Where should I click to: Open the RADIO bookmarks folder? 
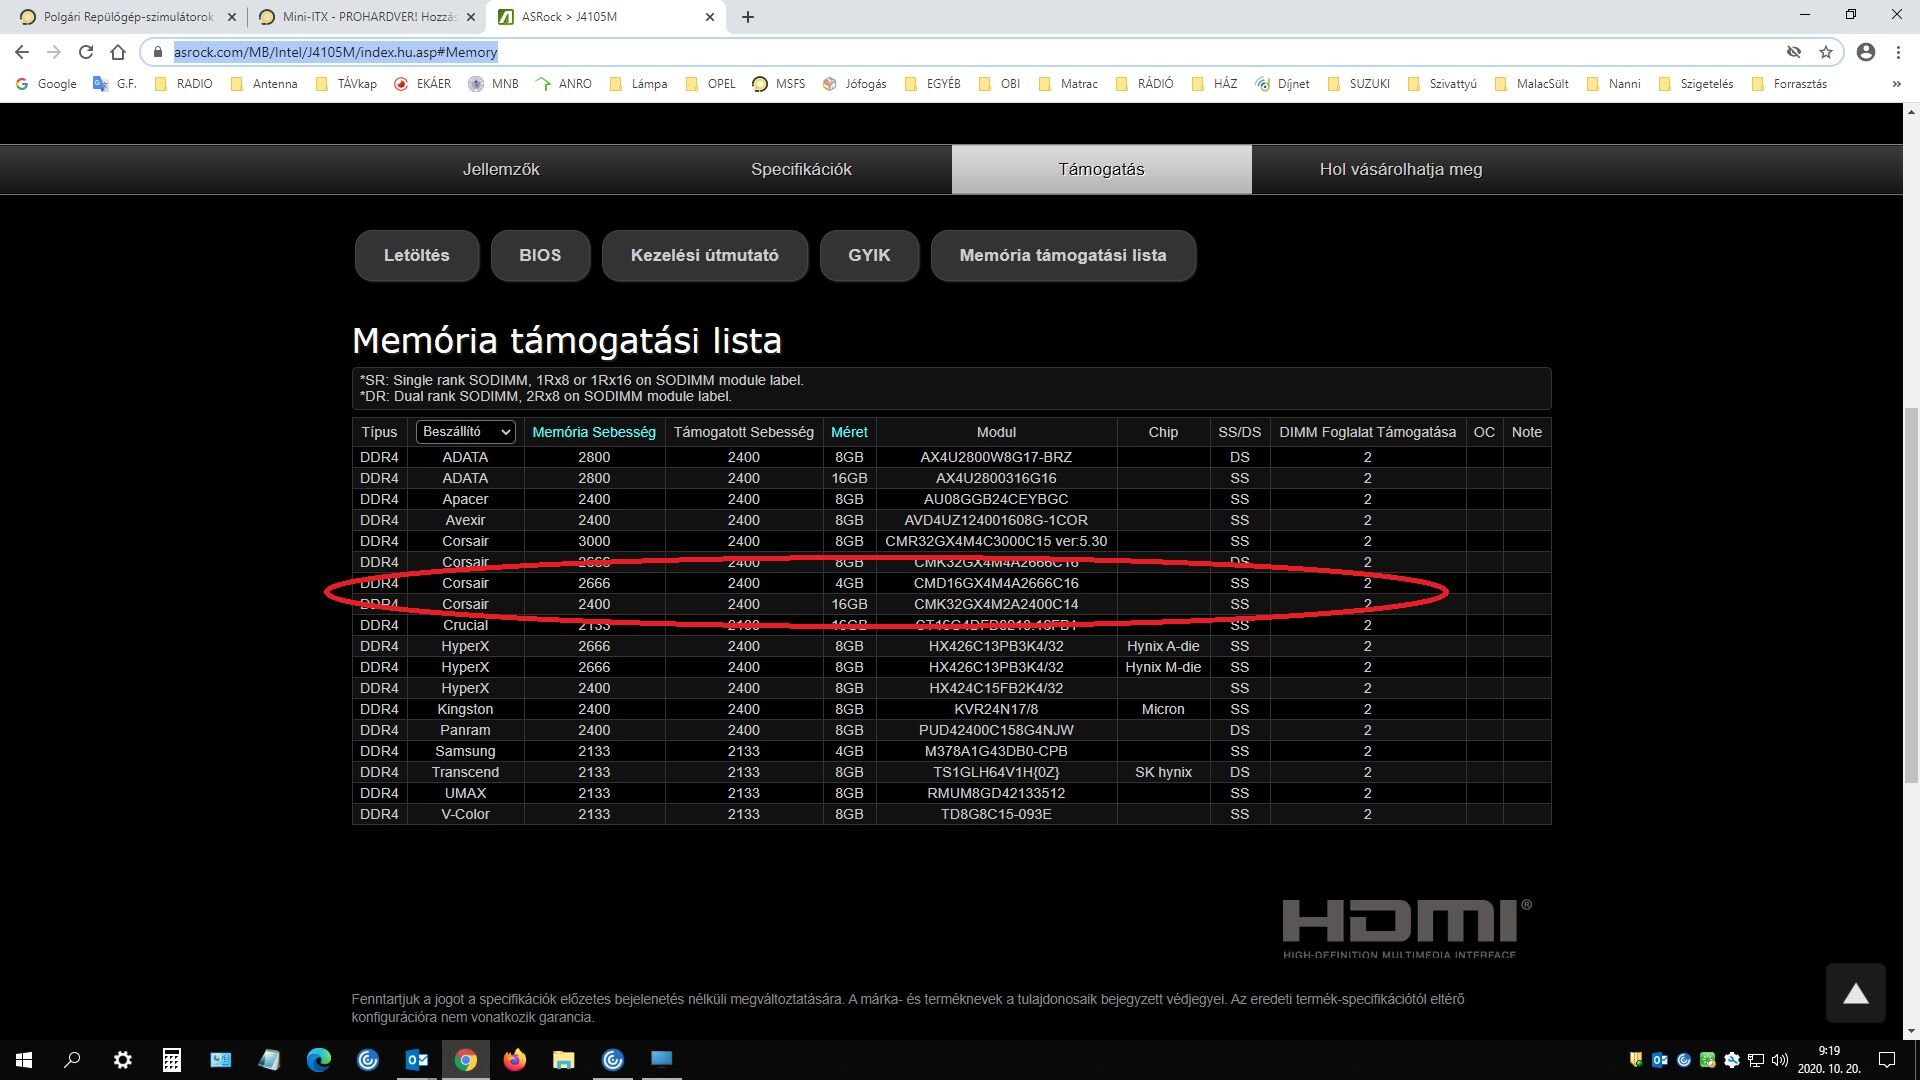coord(184,84)
